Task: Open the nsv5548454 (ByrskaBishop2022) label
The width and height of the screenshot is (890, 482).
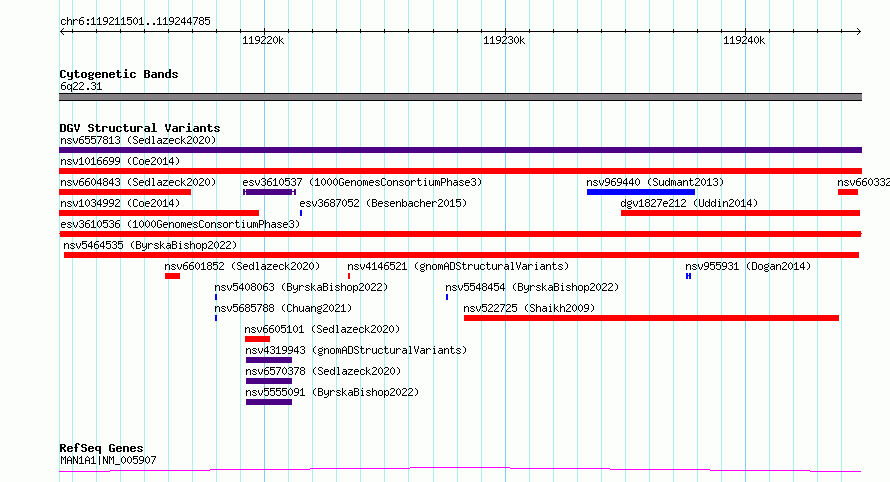Action: pos(532,287)
